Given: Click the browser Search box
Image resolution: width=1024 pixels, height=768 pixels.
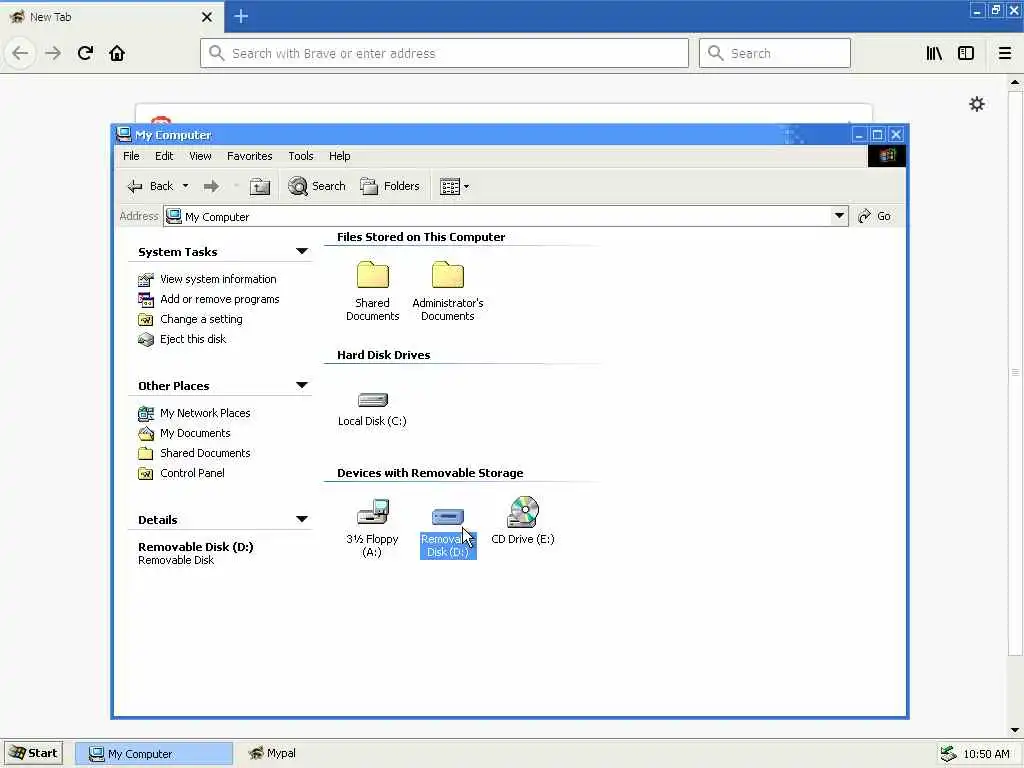Looking at the screenshot, I should point(775,53).
